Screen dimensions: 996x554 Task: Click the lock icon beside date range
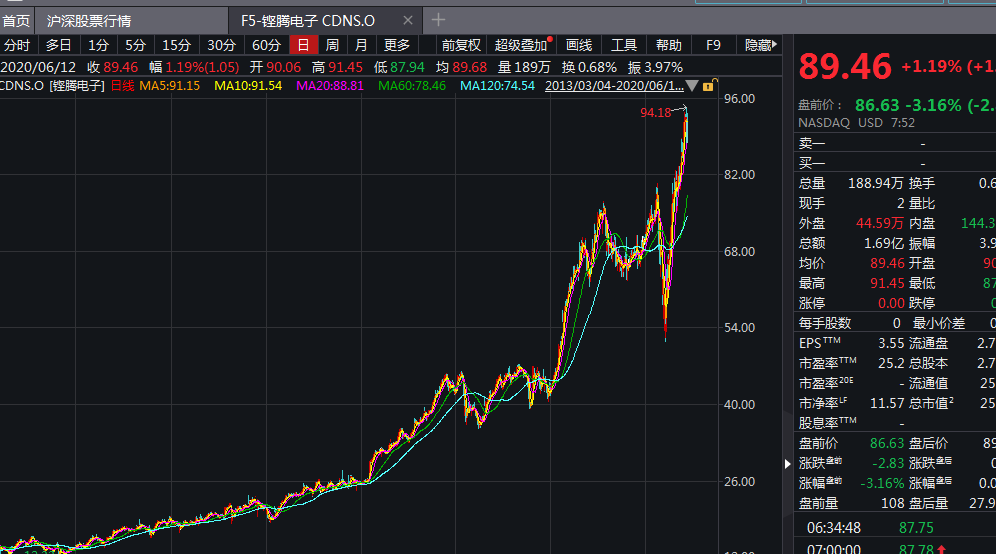point(708,86)
